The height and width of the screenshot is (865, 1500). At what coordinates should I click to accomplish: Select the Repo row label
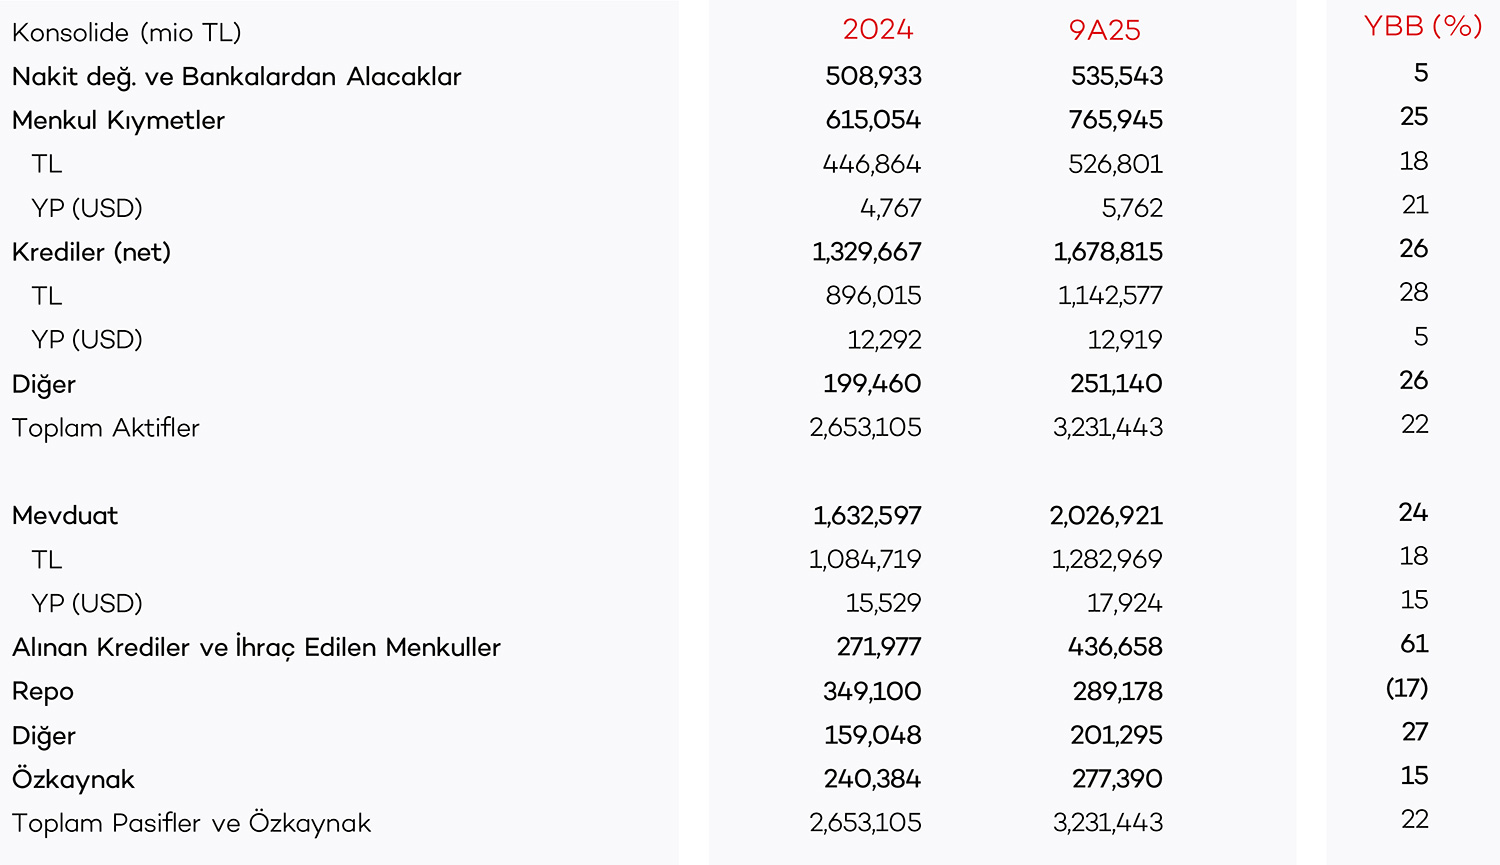click(x=43, y=692)
